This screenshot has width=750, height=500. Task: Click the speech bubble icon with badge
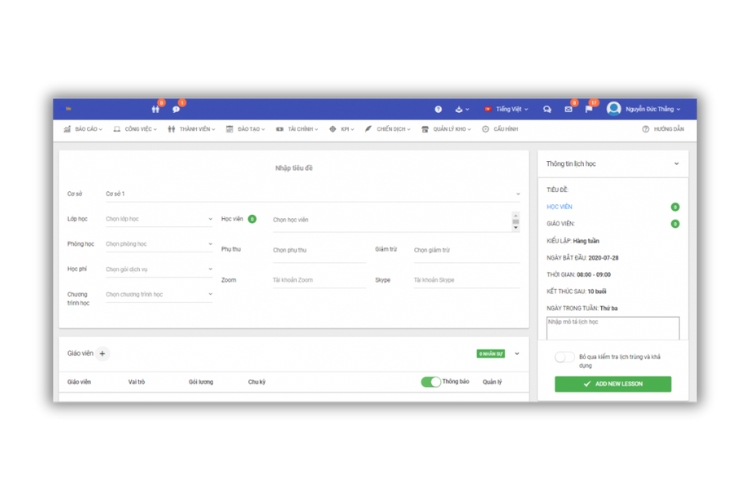(x=176, y=109)
